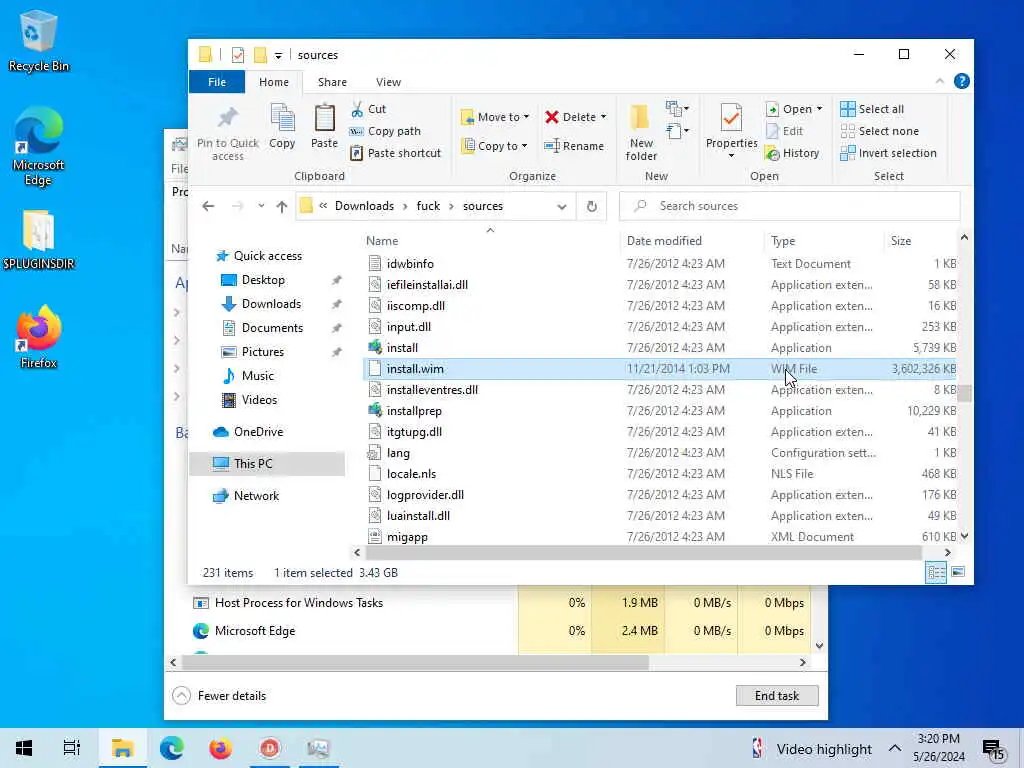
Task: Open the Copy to dropdown
Action: click(494, 146)
